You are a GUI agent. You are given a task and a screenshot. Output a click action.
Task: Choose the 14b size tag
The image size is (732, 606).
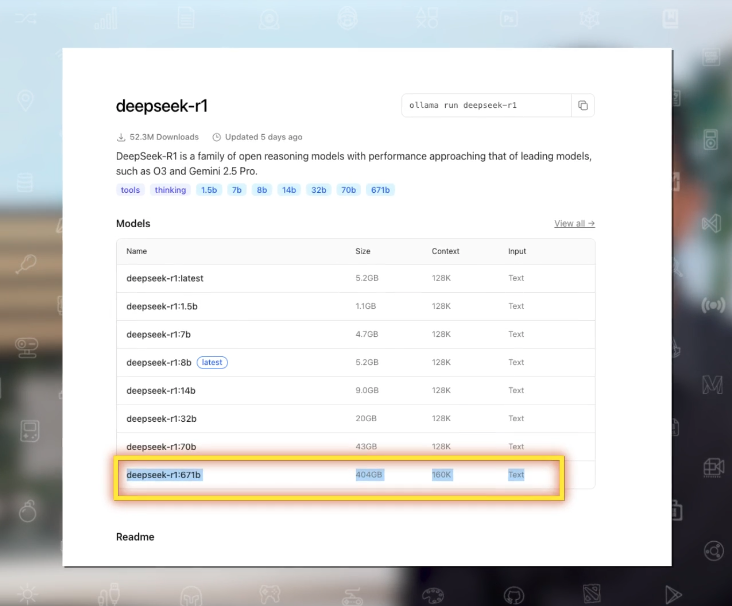pos(289,190)
